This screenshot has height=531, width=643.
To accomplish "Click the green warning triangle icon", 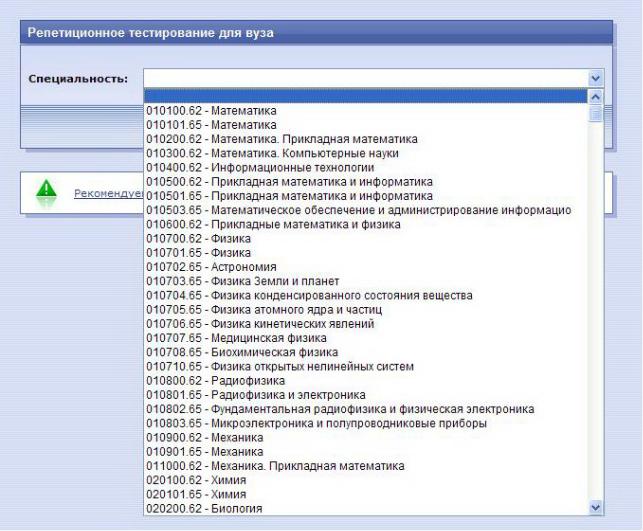I will [x=46, y=189].
